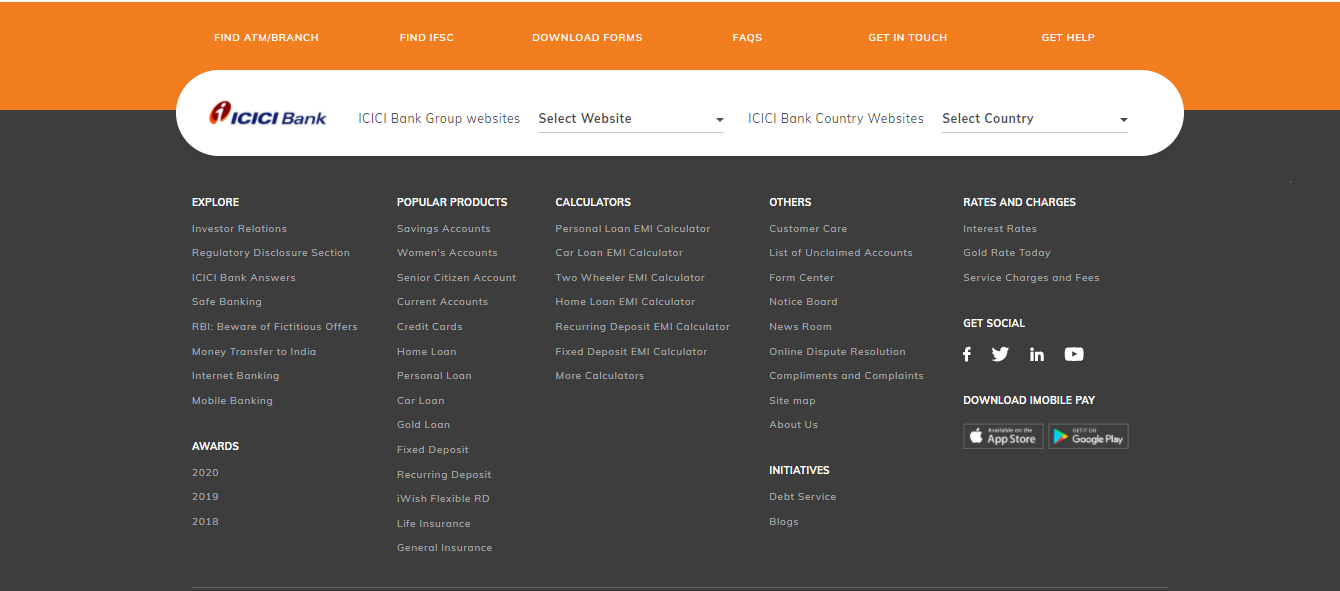Click the Credit Cards link
The height and width of the screenshot is (591, 1340).
tap(429, 327)
